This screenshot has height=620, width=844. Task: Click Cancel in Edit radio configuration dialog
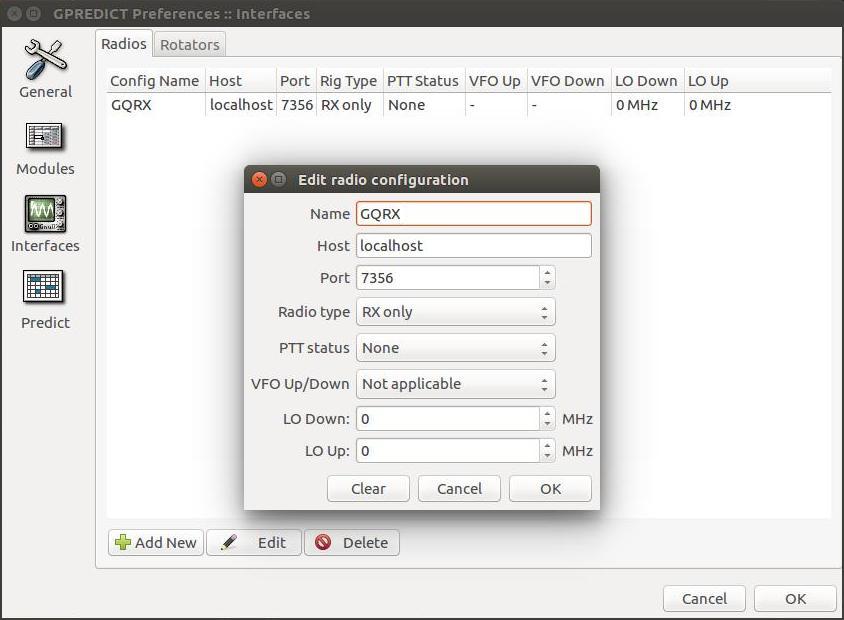click(459, 488)
